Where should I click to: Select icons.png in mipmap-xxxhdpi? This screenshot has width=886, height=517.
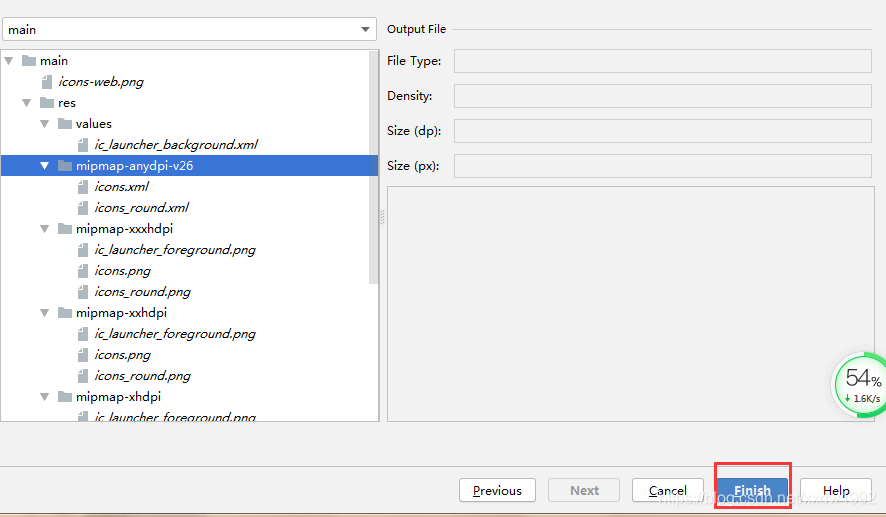122,271
